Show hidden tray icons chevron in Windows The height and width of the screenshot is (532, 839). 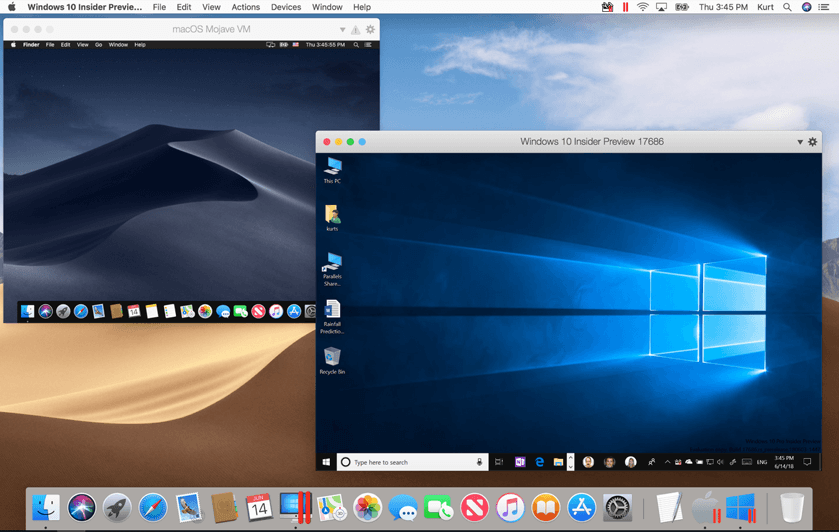pos(667,462)
